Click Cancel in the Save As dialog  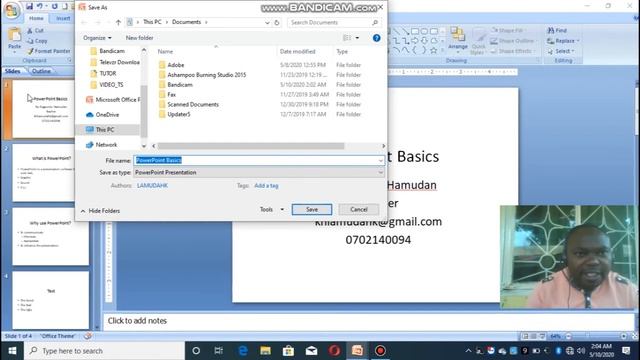(x=359, y=209)
